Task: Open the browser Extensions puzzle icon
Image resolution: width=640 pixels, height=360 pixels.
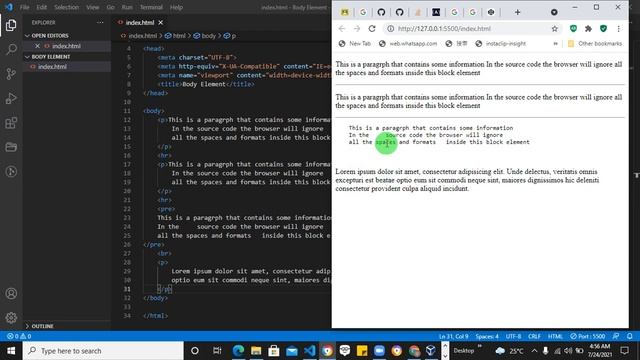Action: [x=588, y=29]
